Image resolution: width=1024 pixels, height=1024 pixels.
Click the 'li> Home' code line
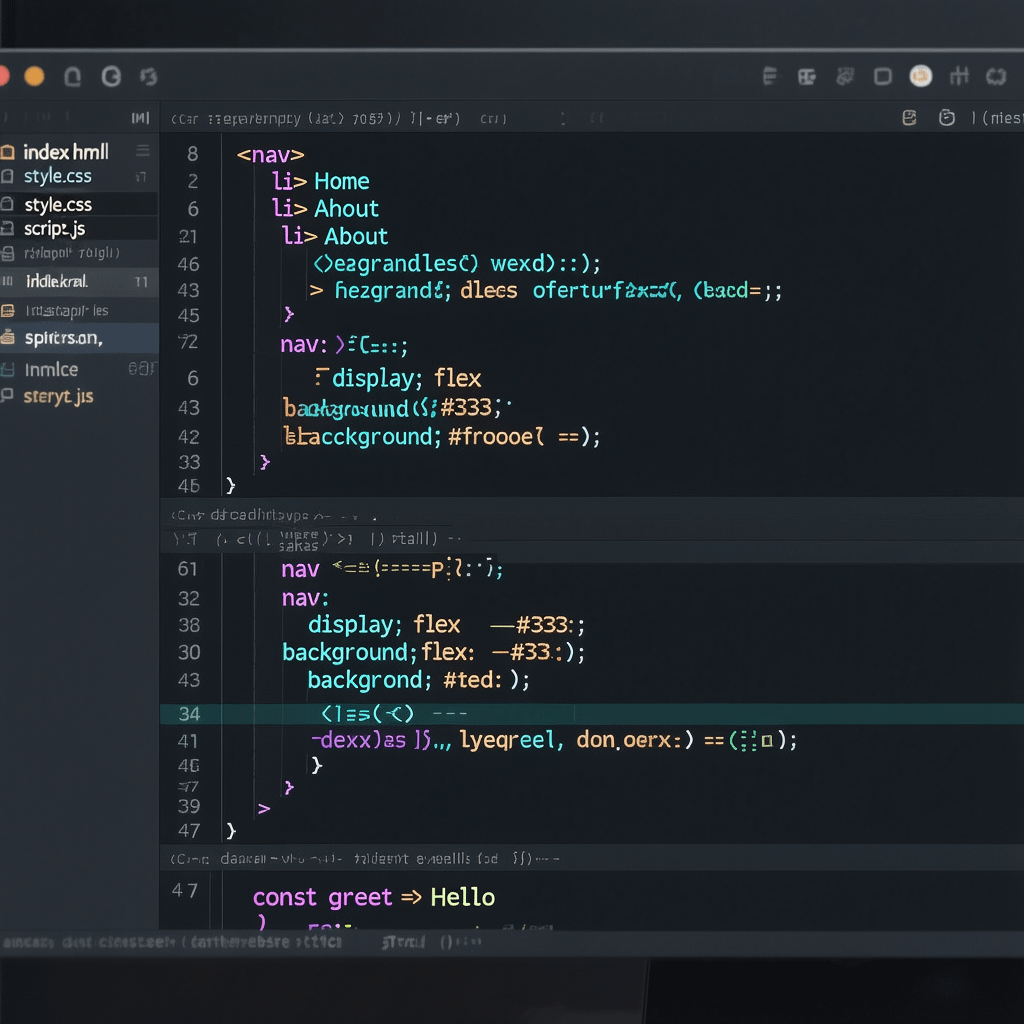(x=321, y=181)
